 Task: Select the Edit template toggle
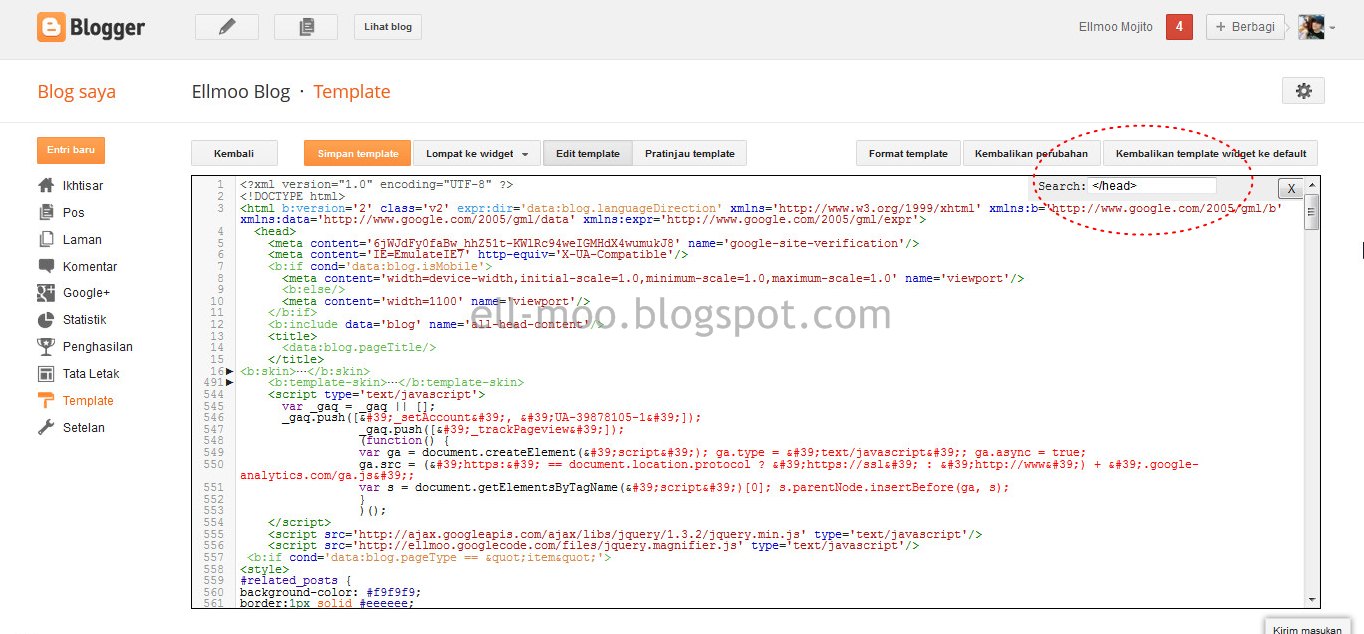[588, 153]
